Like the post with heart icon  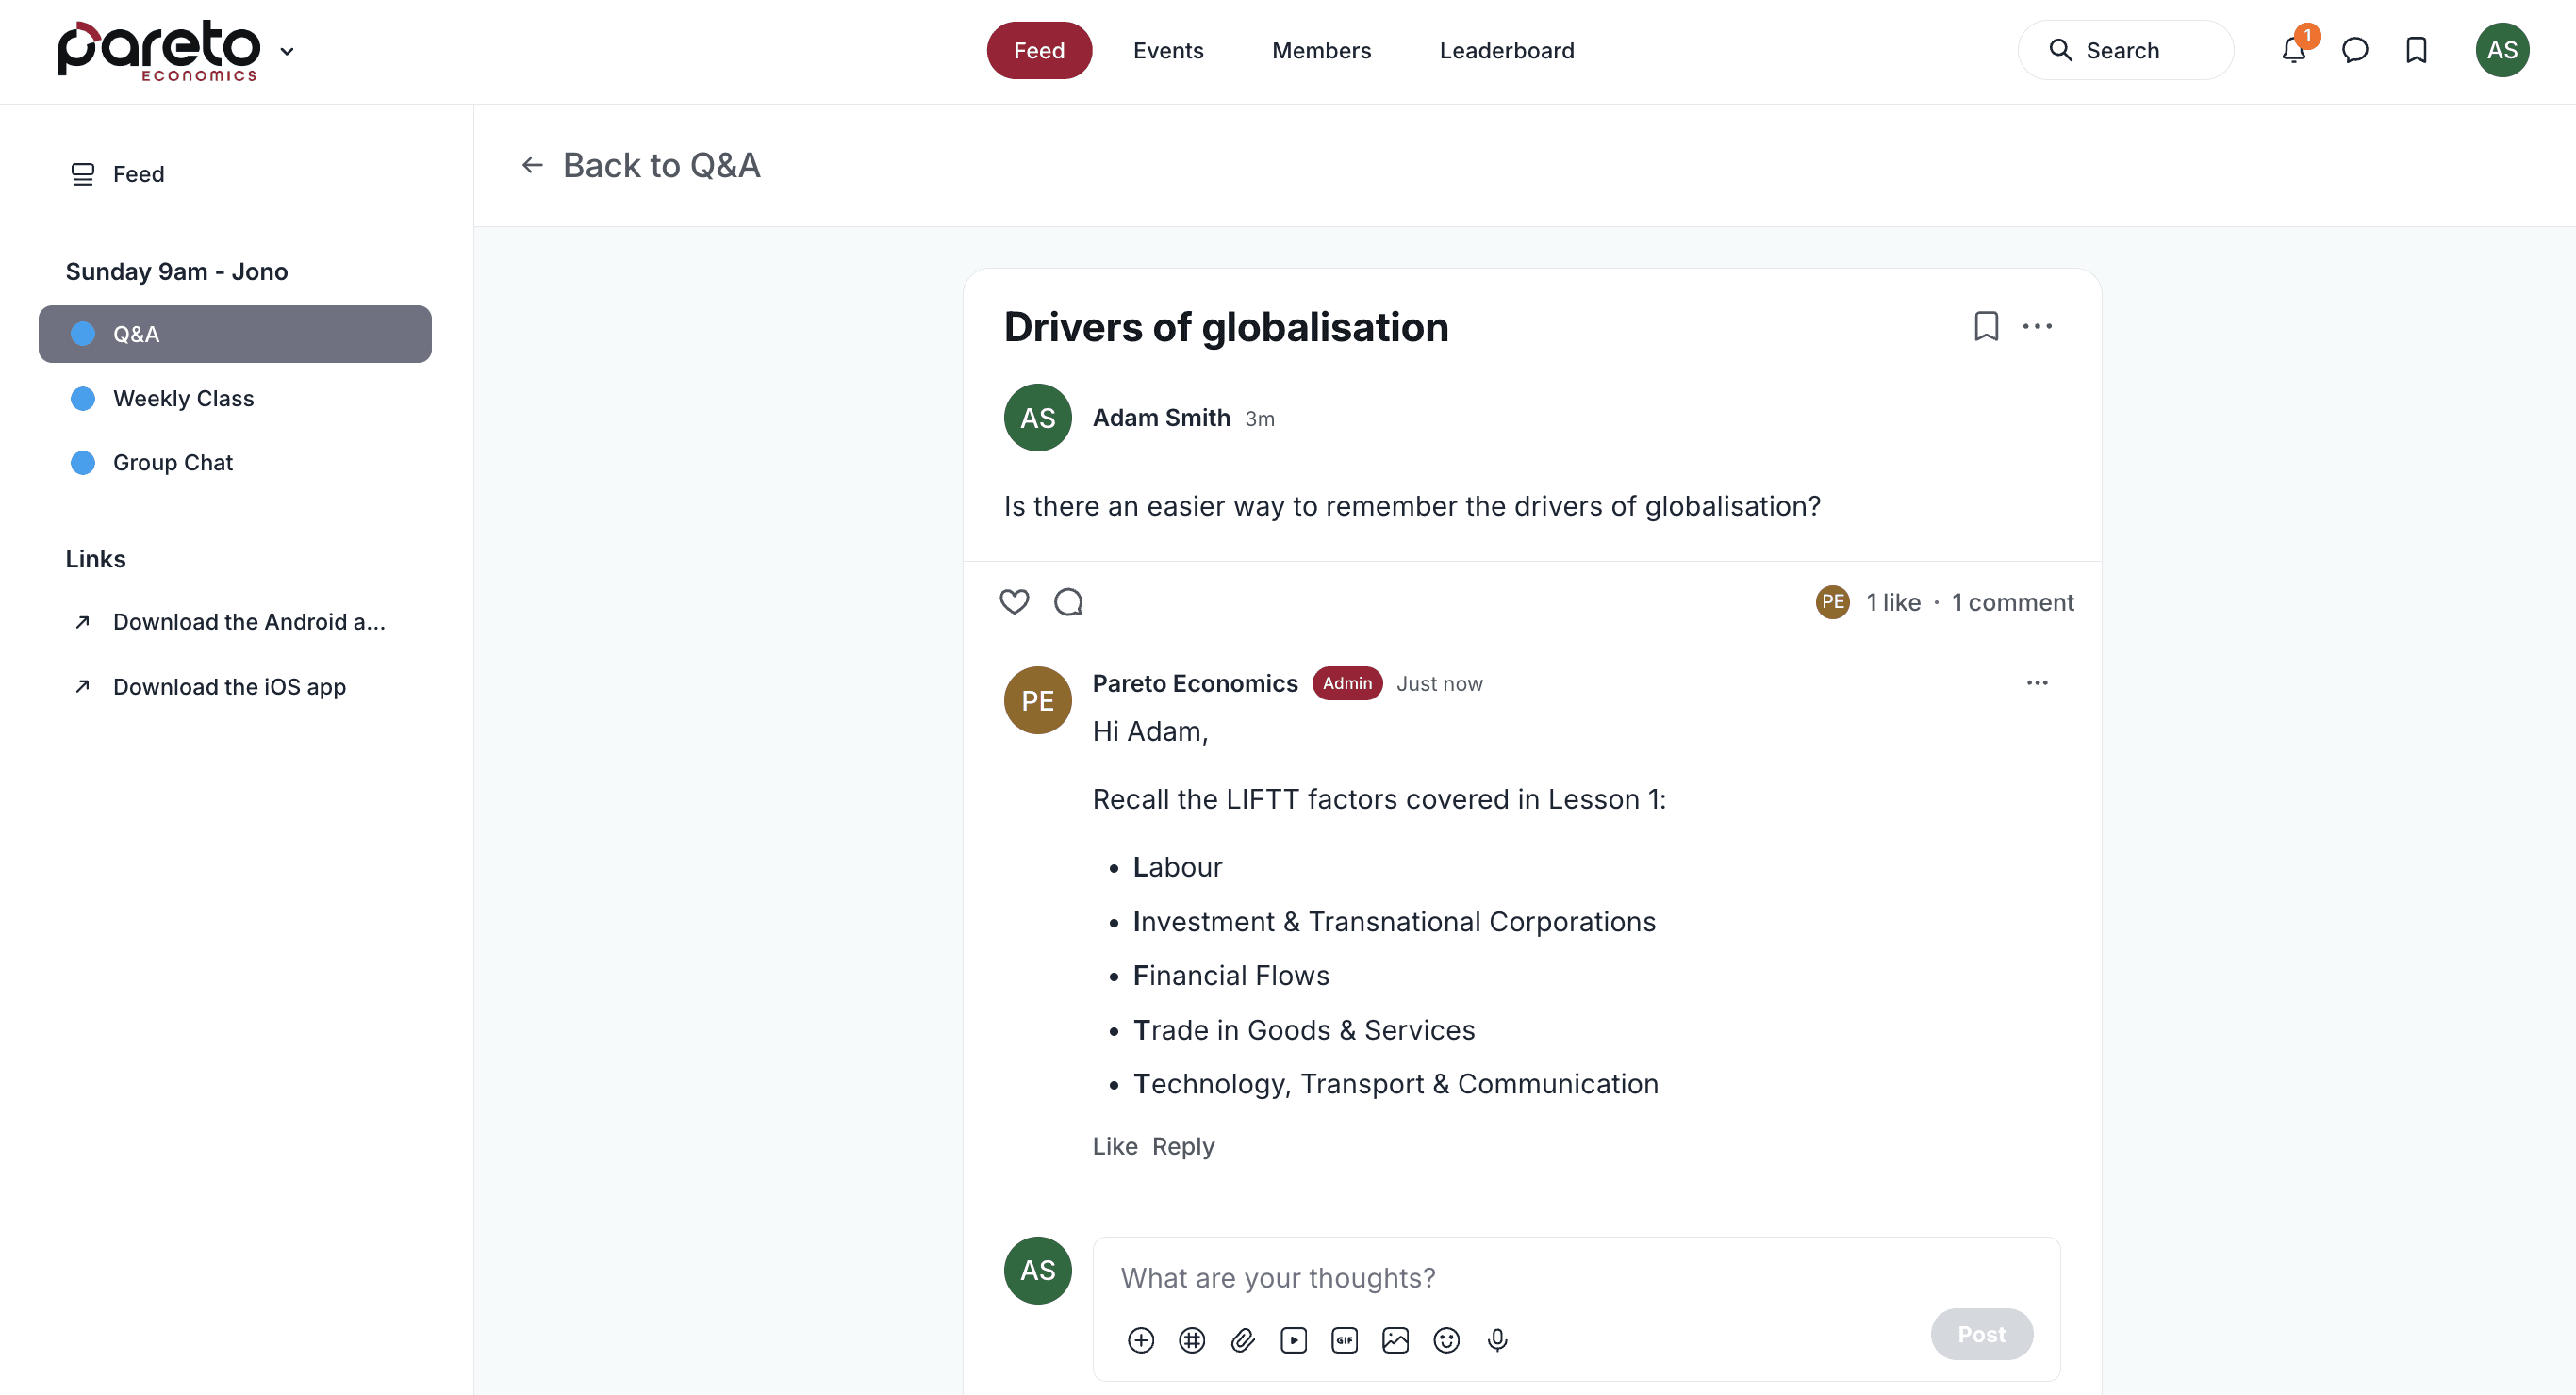(1014, 602)
